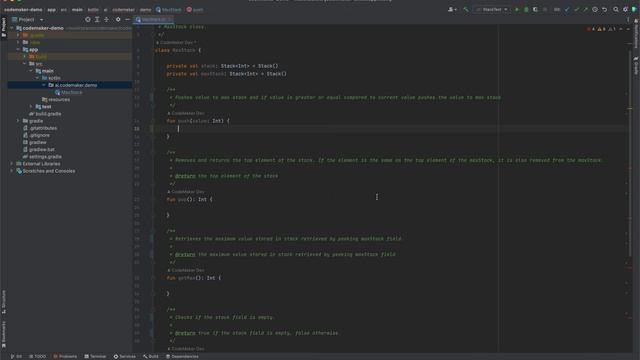Image resolution: width=640 pixels, height=360 pixels.
Task: Click the Git push arrow icon
Action: point(585,9)
